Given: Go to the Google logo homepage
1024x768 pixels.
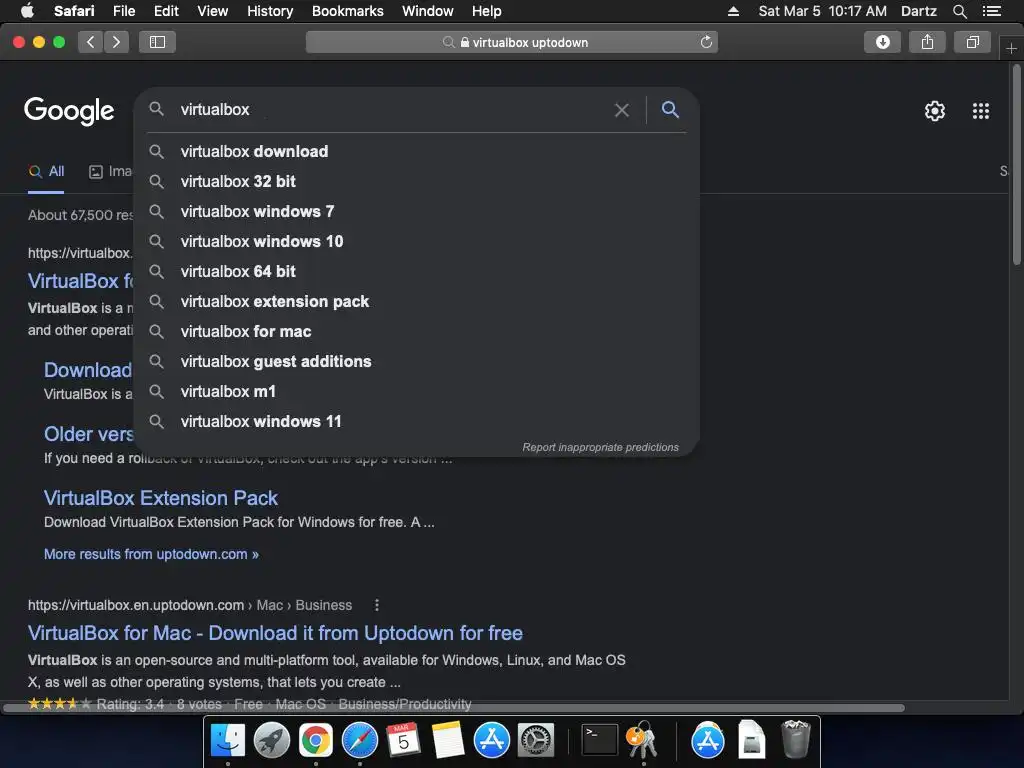Looking at the screenshot, I should pos(69,111).
